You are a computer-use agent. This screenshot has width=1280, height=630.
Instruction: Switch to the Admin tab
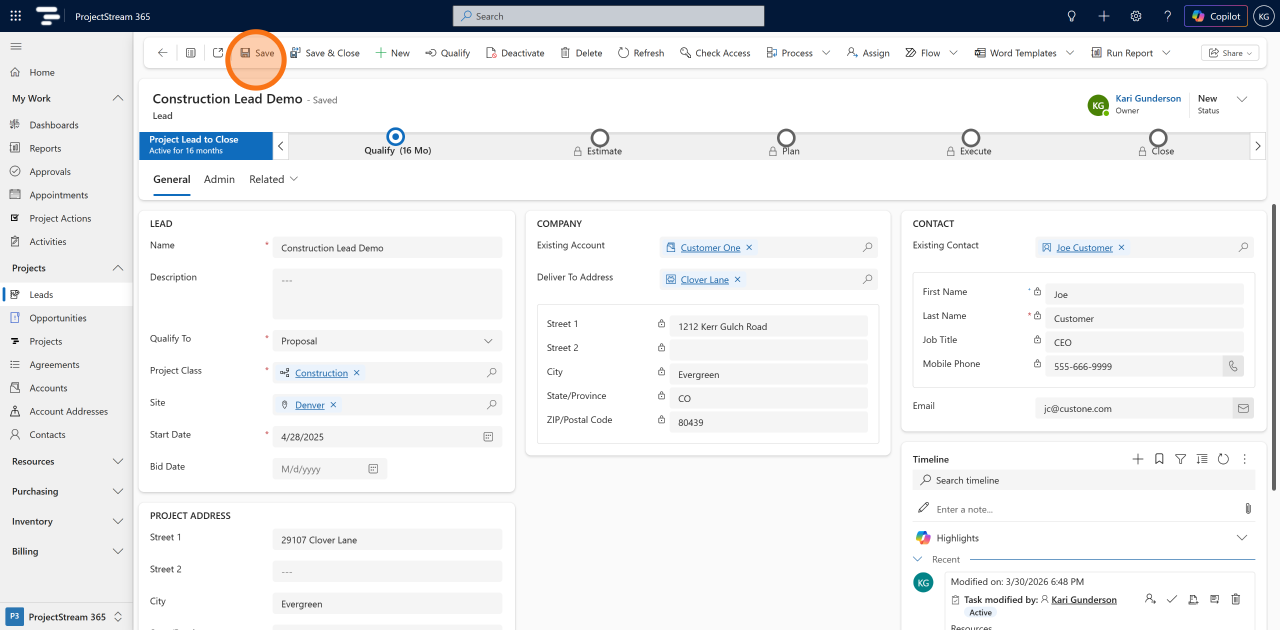tap(219, 179)
